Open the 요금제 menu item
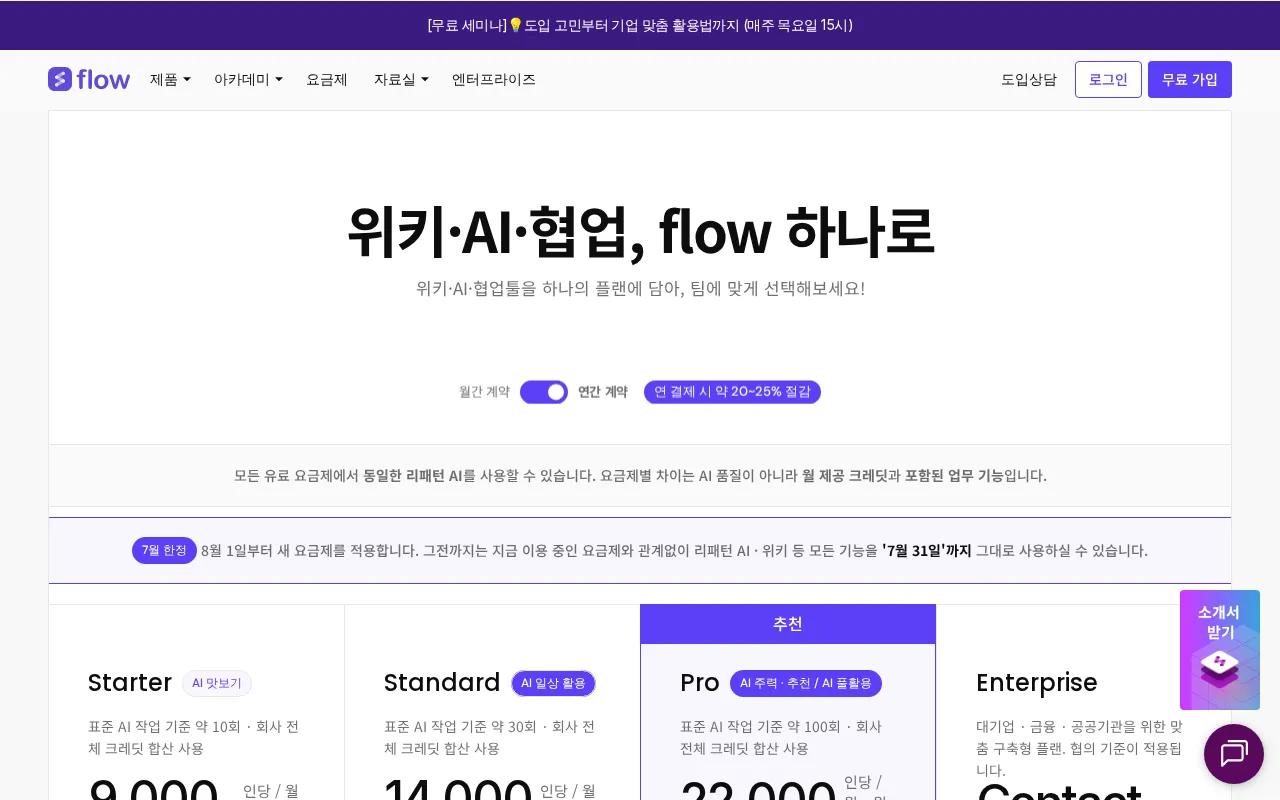Image resolution: width=1280 pixels, height=800 pixels. point(327,79)
